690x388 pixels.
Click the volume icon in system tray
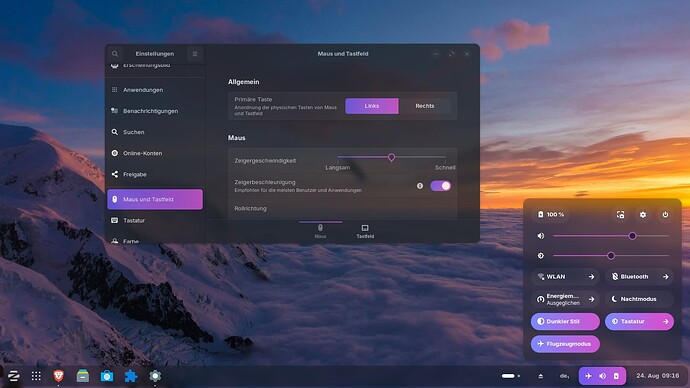click(602, 376)
